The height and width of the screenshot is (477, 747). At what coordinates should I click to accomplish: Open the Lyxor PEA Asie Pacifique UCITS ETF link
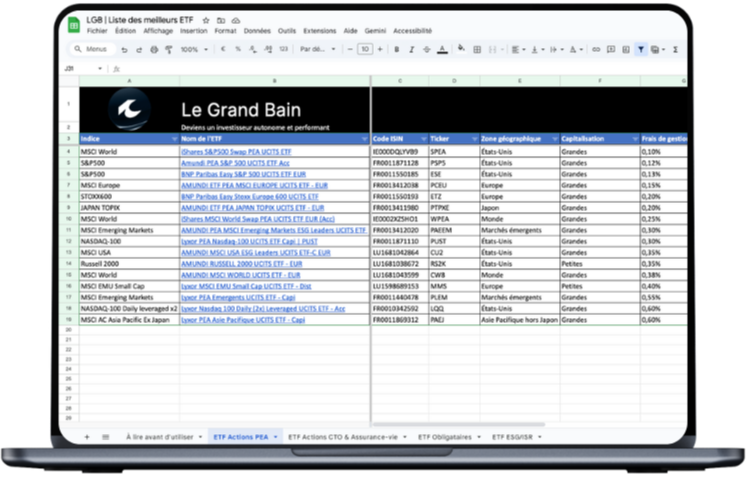(243, 320)
